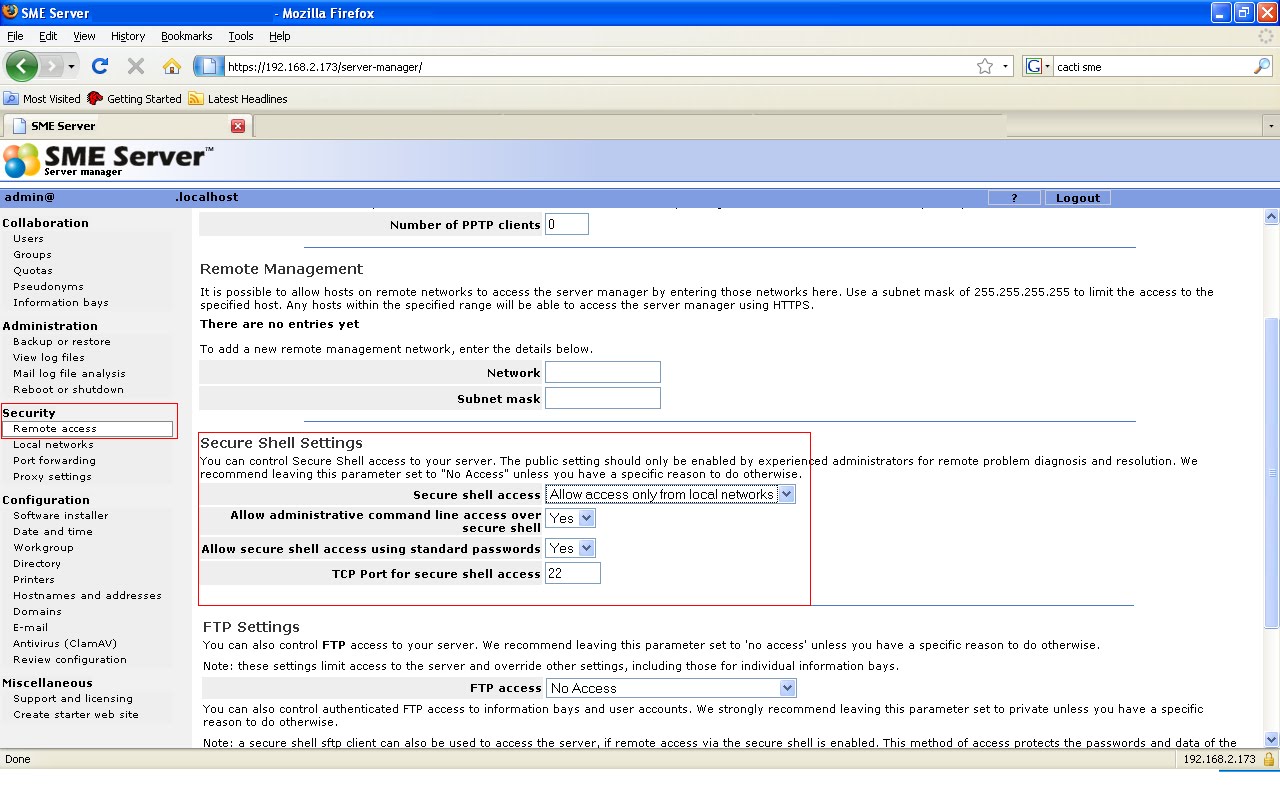Go to the home page icon

172,66
